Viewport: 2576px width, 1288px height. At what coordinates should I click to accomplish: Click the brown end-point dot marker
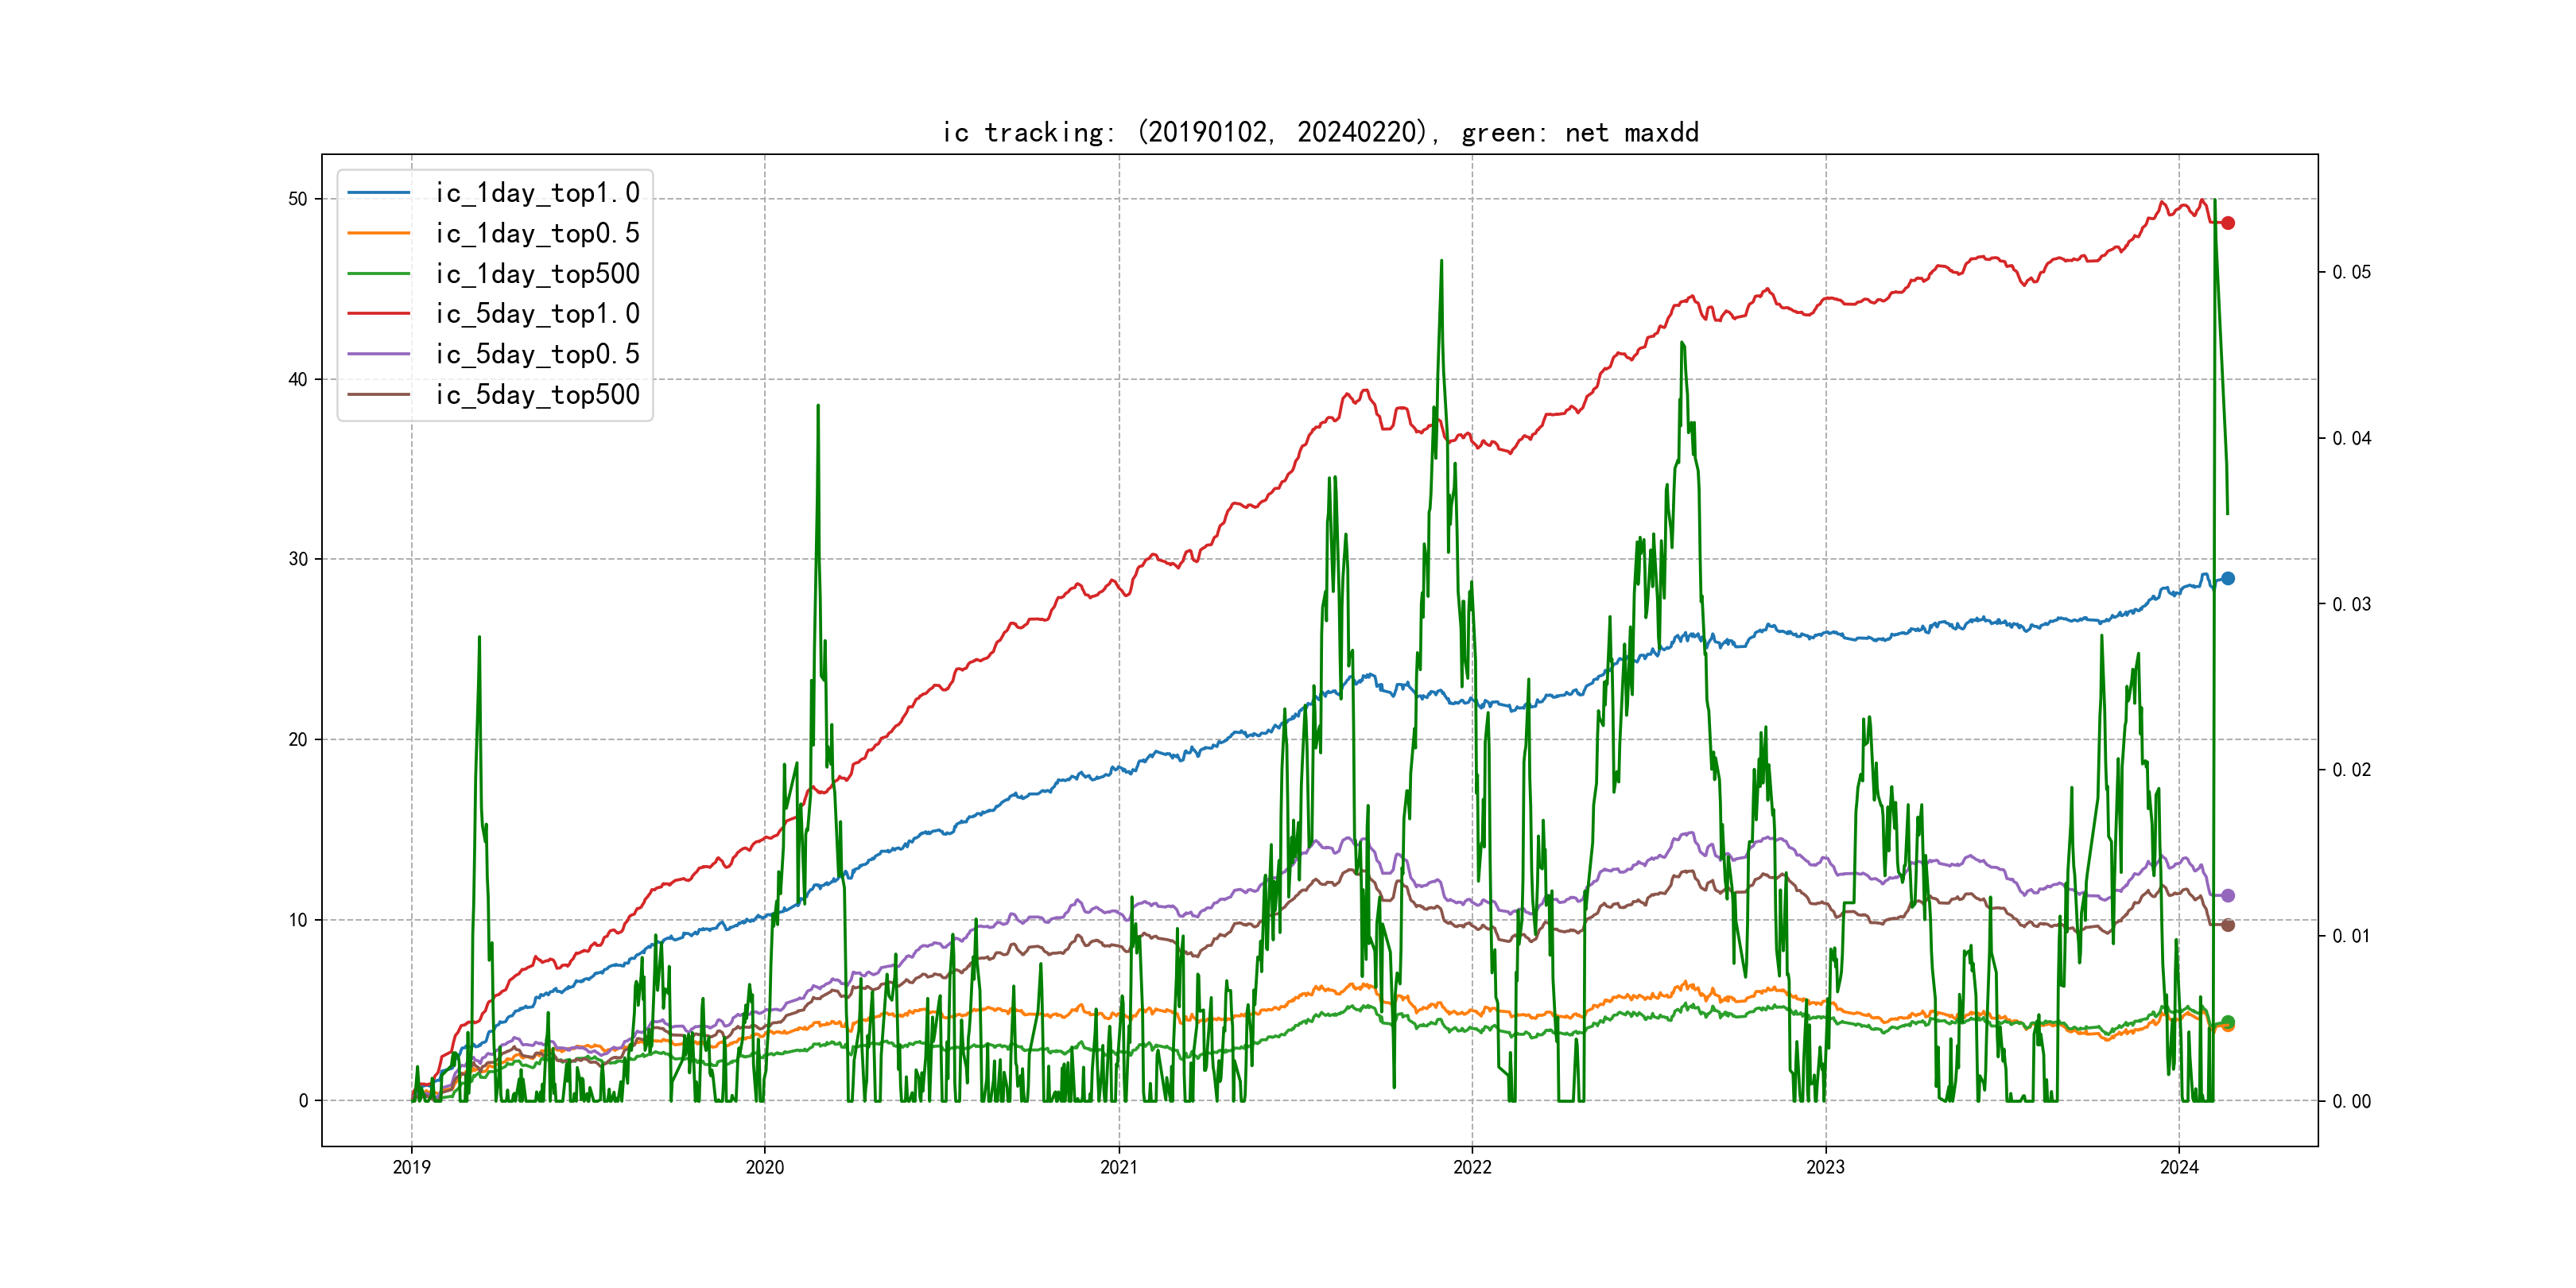(x=2227, y=925)
